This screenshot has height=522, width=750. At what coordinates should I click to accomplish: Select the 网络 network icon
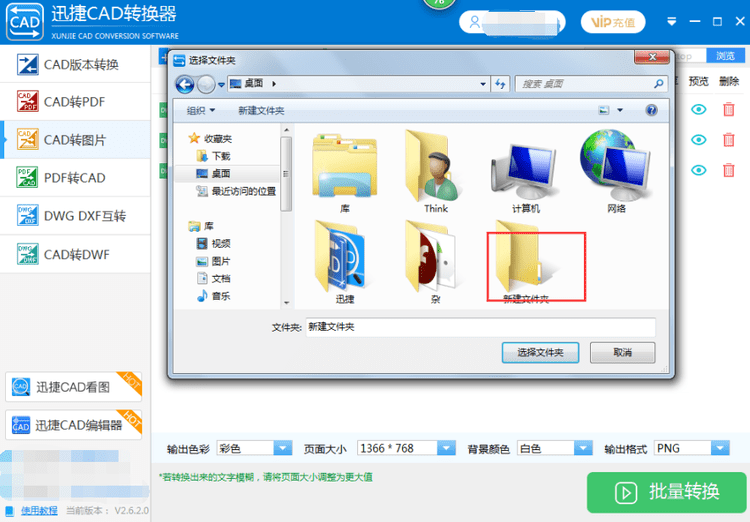616,172
